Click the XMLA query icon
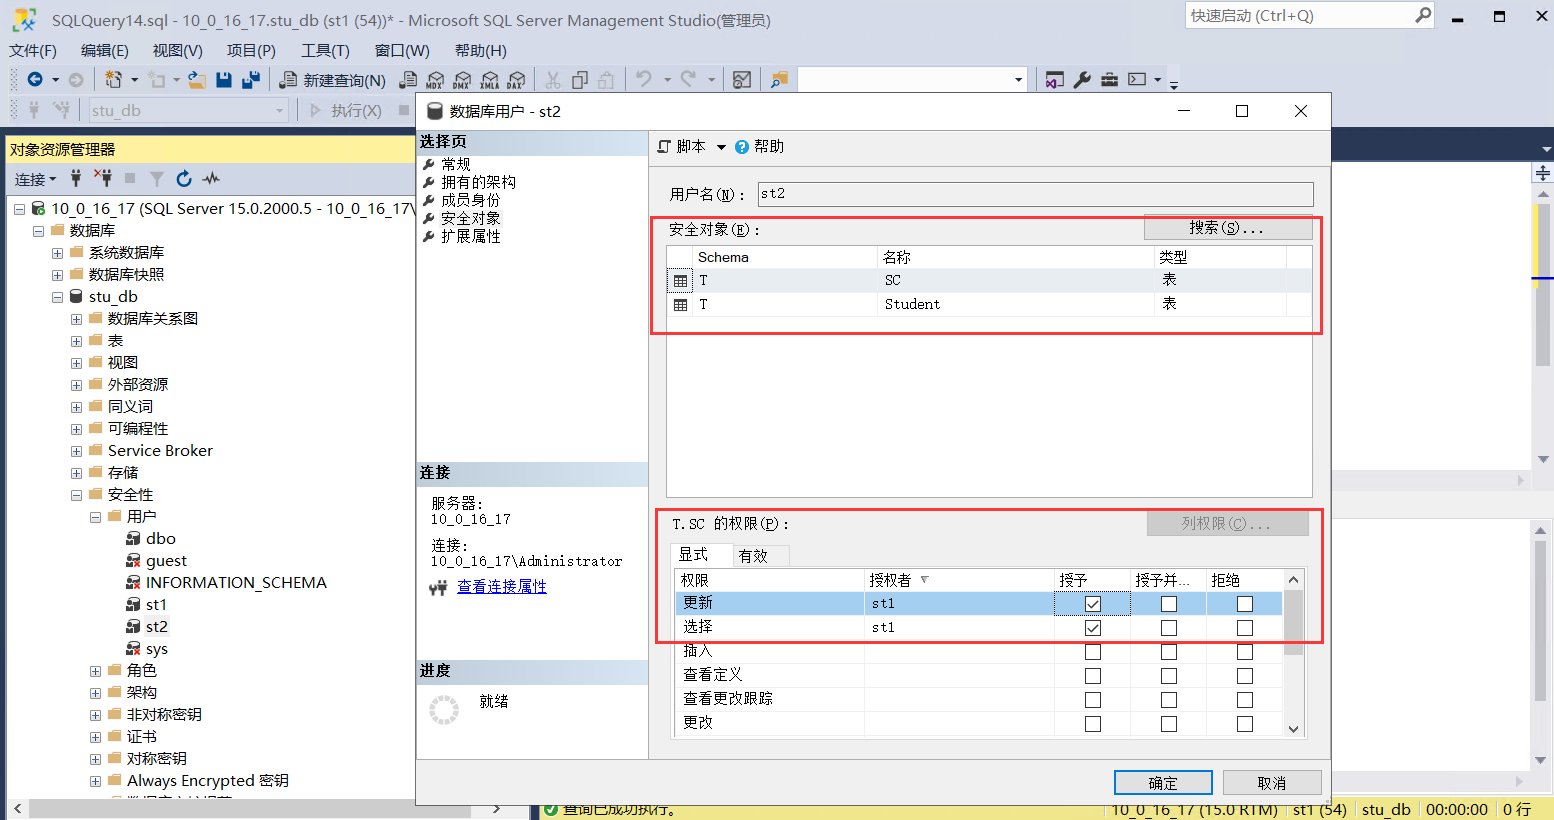Image resolution: width=1554 pixels, height=820 pixels. pyautogui.click(x=489, y=80)
